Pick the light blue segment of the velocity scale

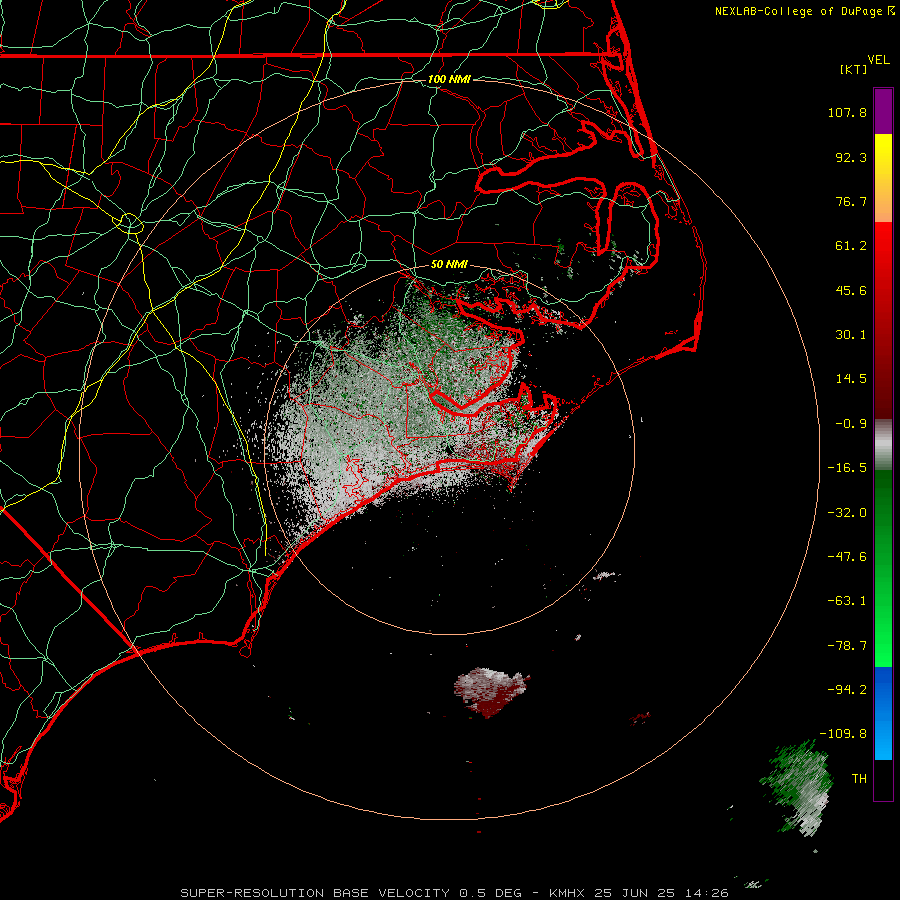(883, 740)
